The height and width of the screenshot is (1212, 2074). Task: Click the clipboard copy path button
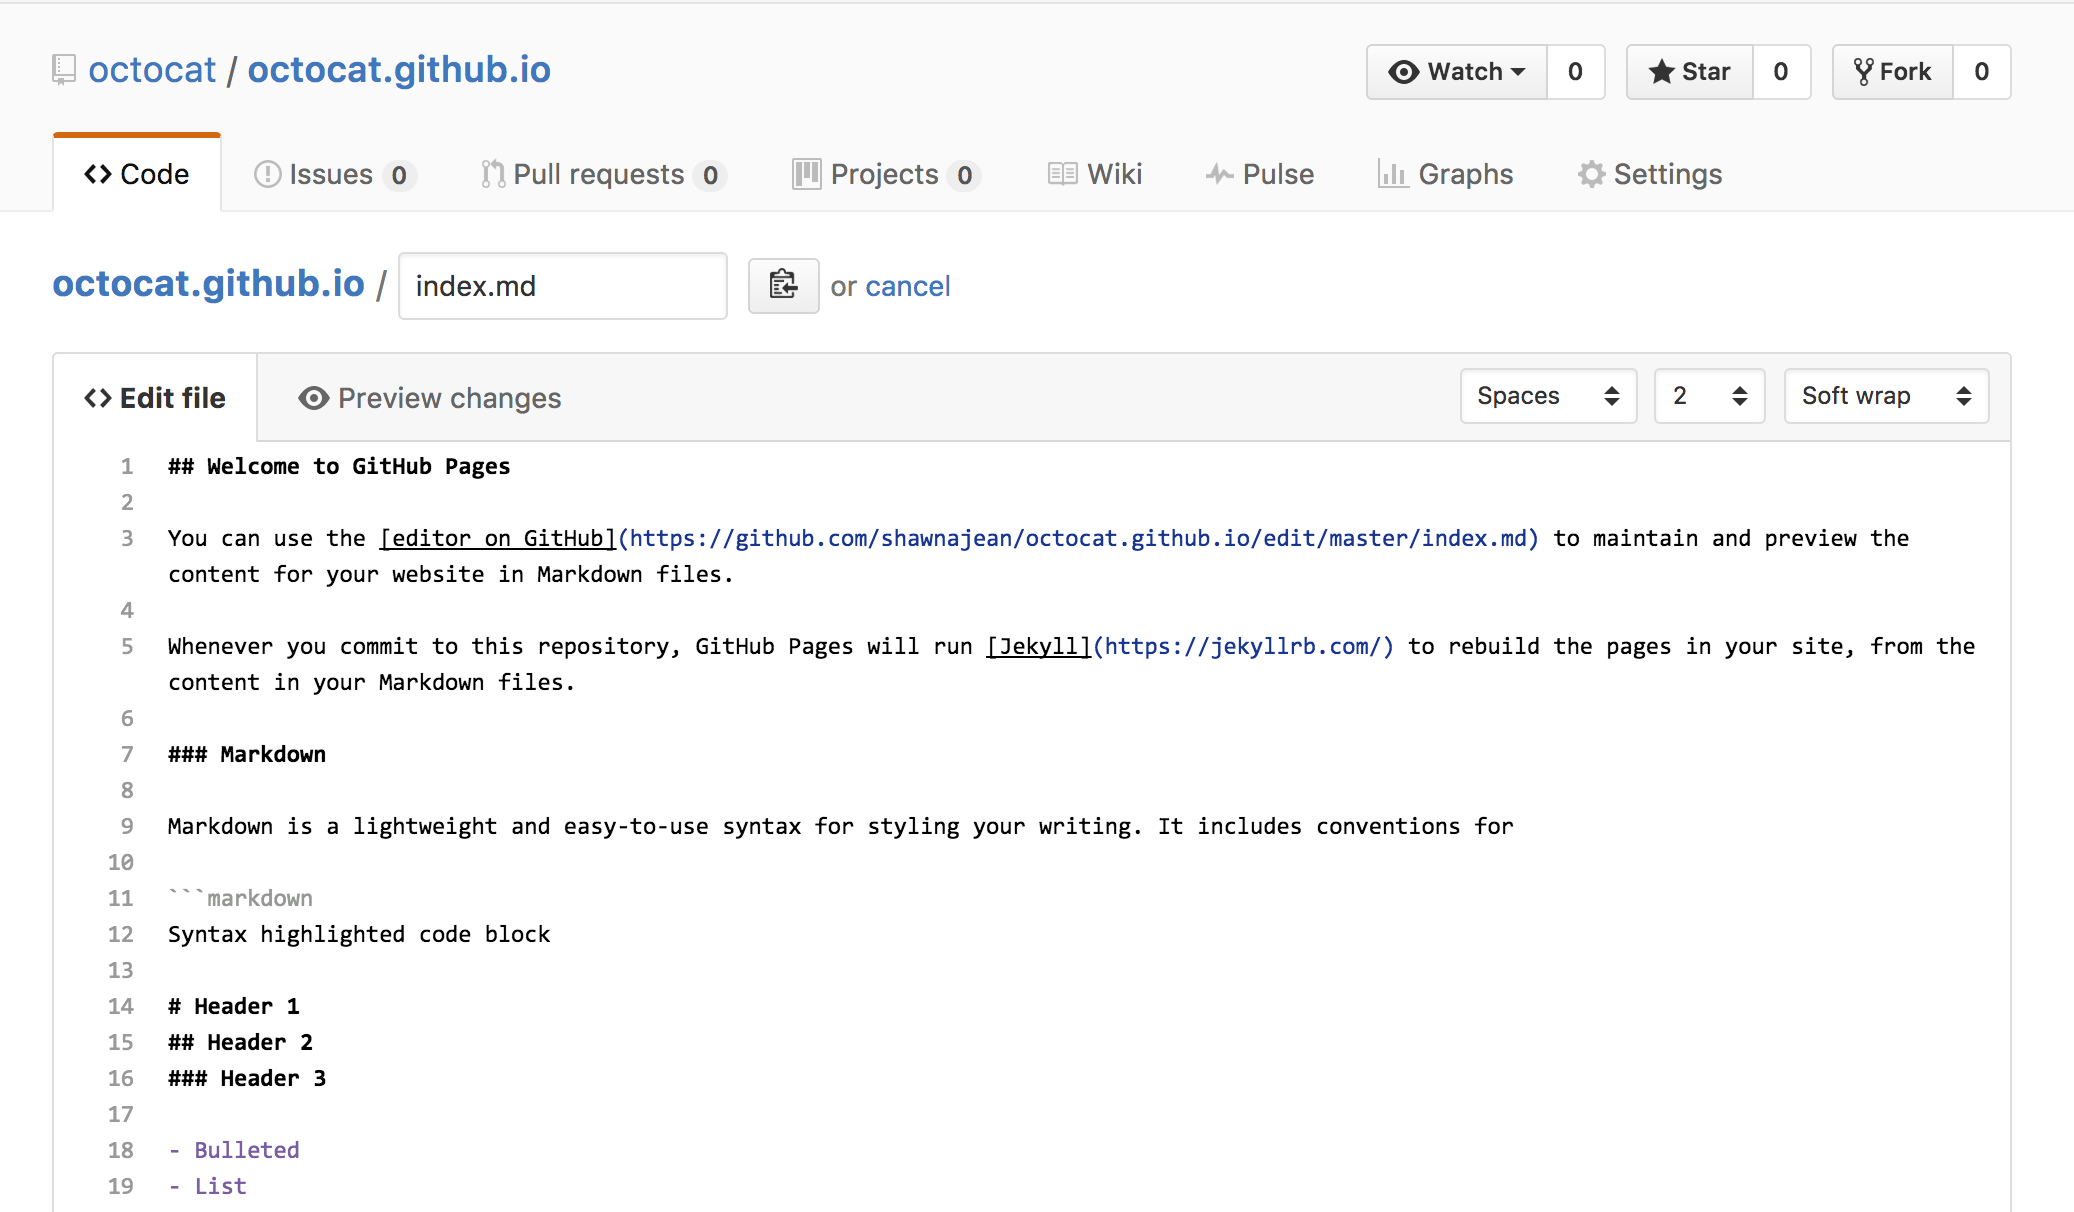[x=784, y=286]
